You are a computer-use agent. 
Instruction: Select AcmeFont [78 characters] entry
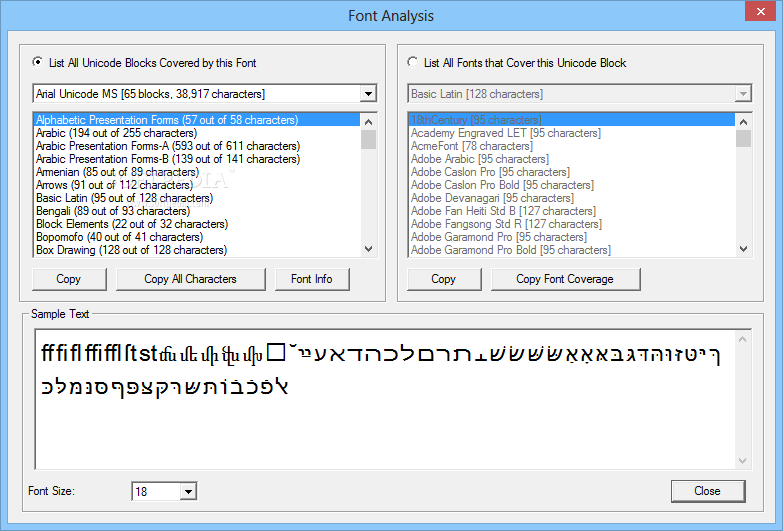pos(572,146)
